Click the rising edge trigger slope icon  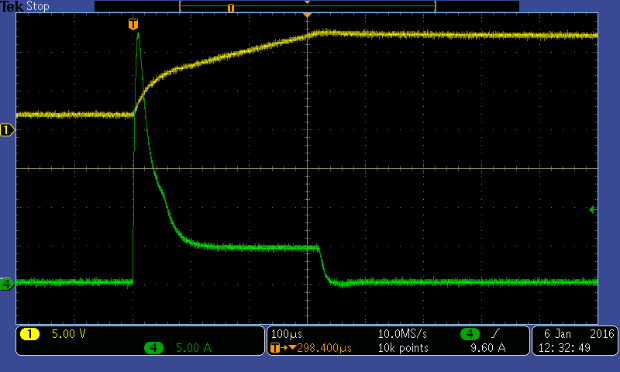[495, 334]
